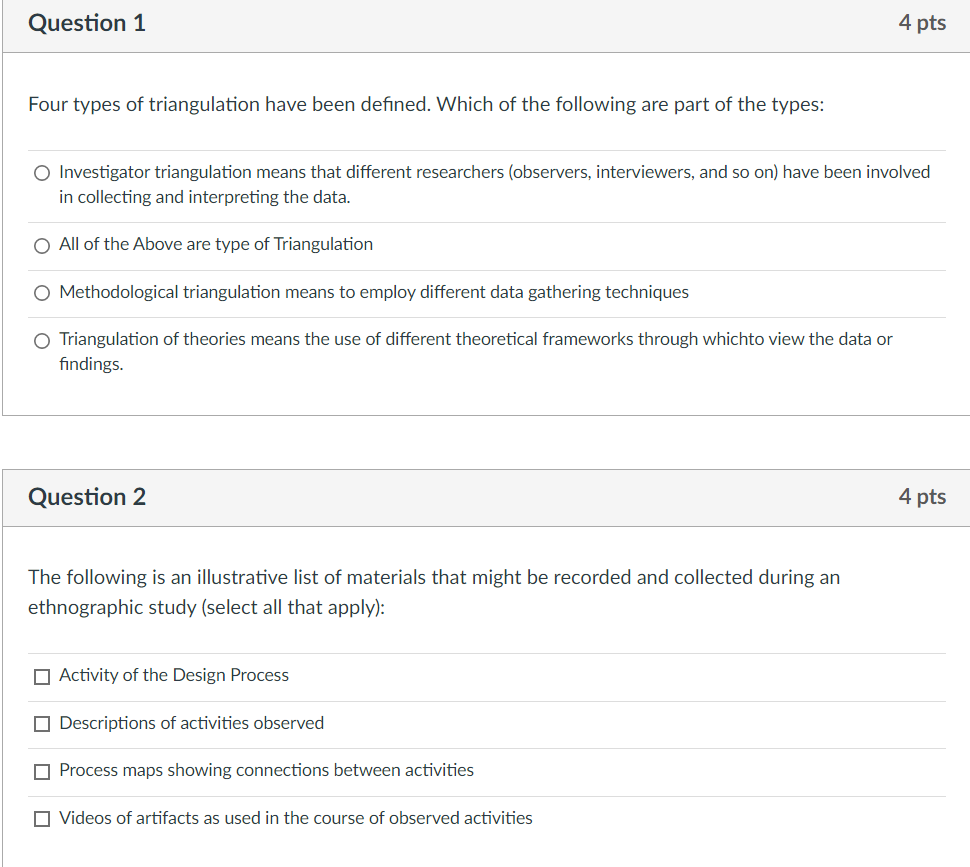This screenshot has width=970, height=867.
Task: Check "Descriptions of activities observed"
Action: 41,723
